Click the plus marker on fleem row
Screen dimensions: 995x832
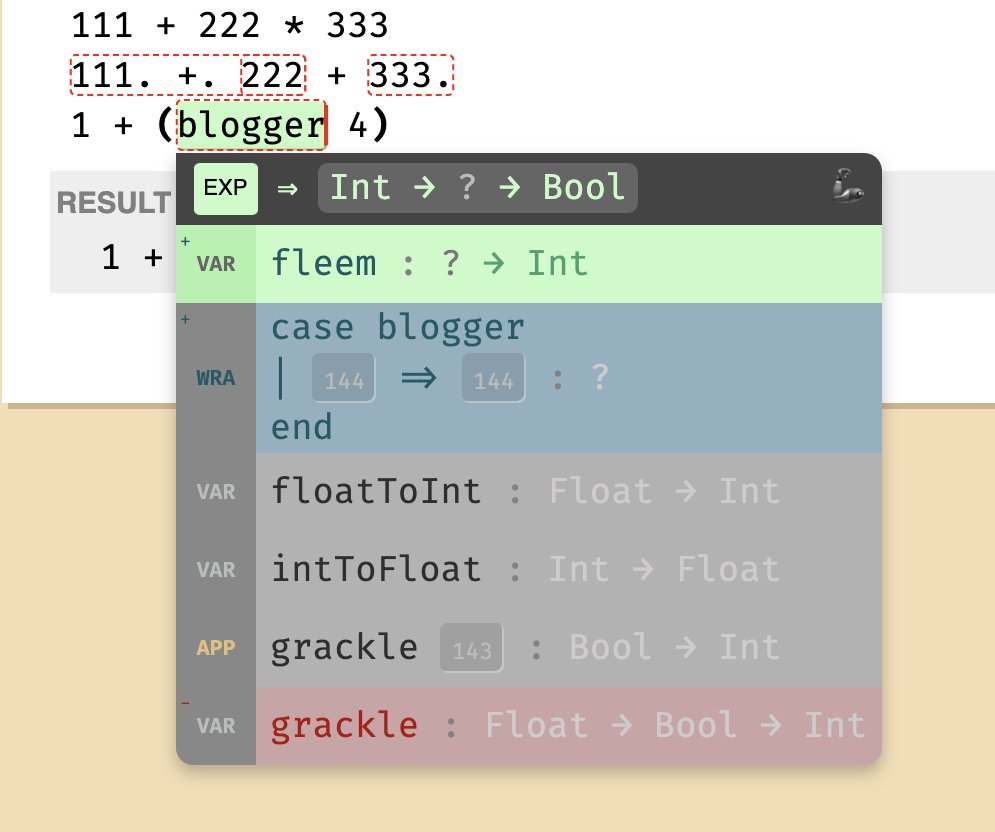[185, 241]
